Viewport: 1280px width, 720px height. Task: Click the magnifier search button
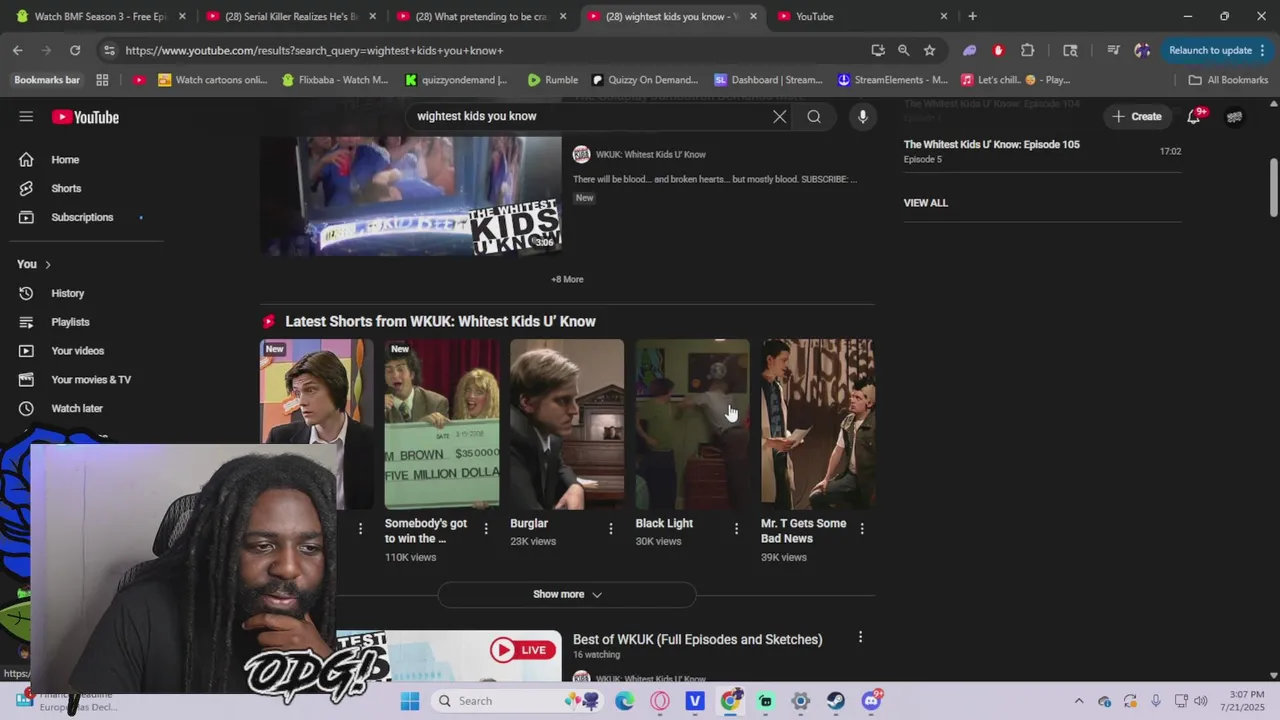pos(814,117)
